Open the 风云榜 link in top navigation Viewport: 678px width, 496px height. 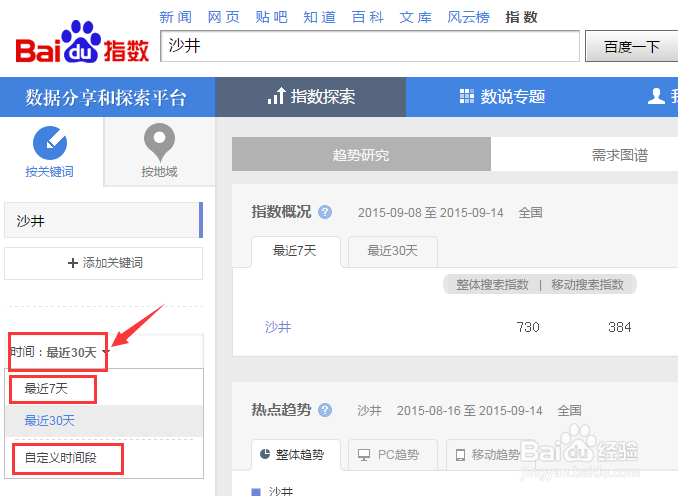[468, 17]
